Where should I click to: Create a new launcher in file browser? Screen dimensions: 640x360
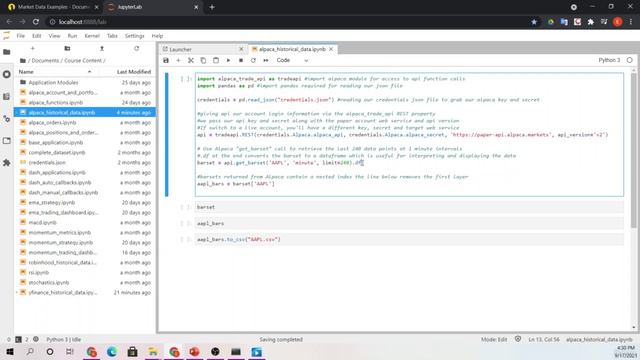[x=33, y=49]
